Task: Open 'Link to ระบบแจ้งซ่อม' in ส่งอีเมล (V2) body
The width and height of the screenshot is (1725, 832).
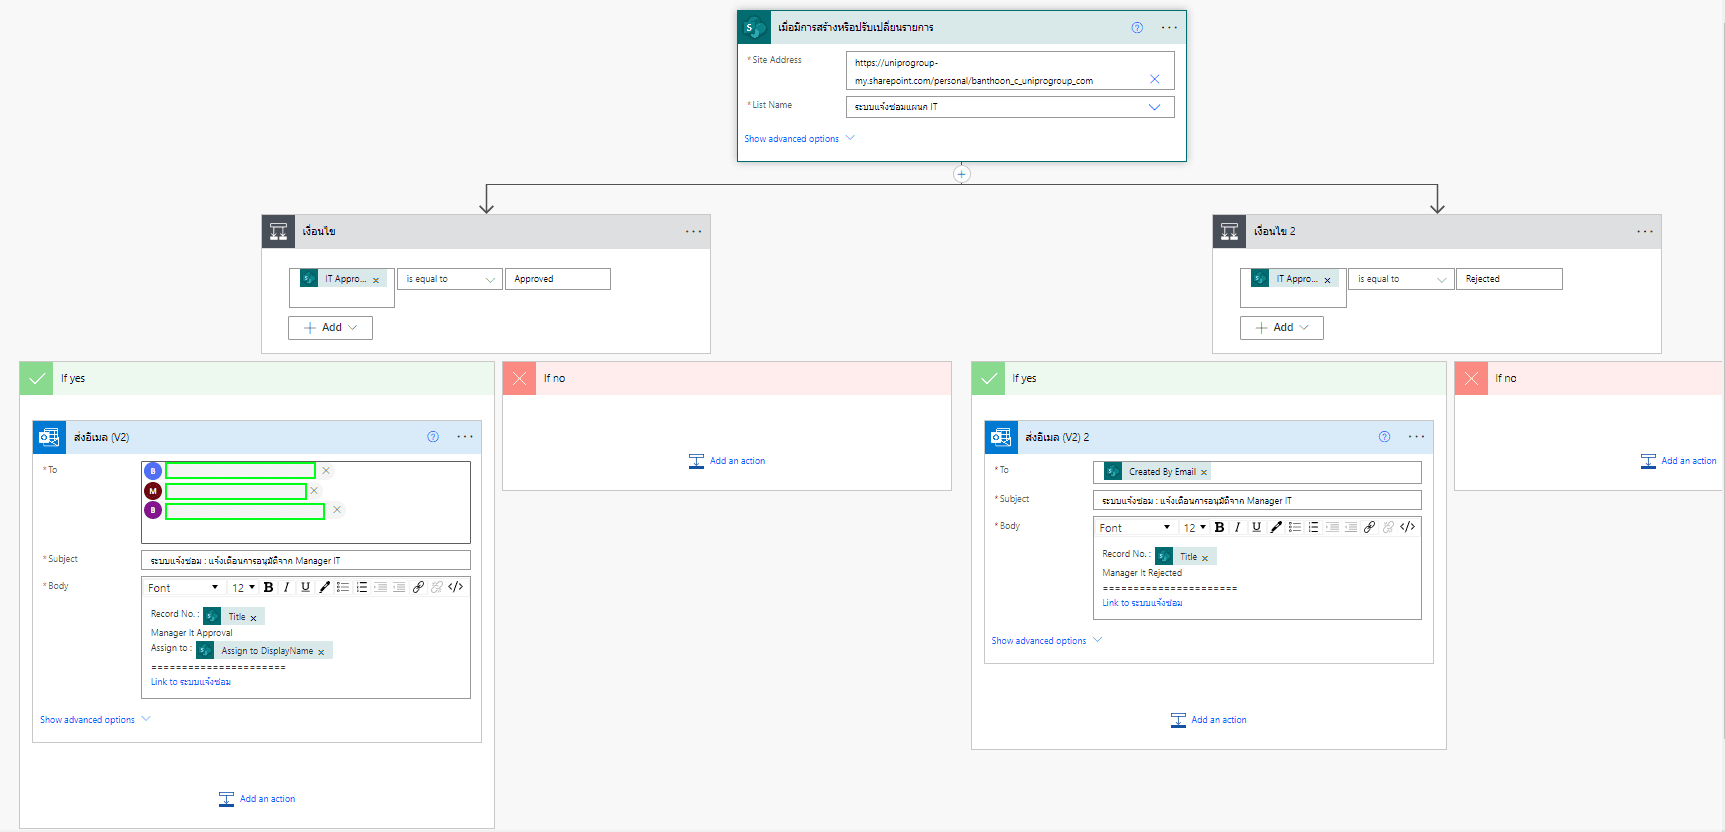Action: click(x=191, y=682)
